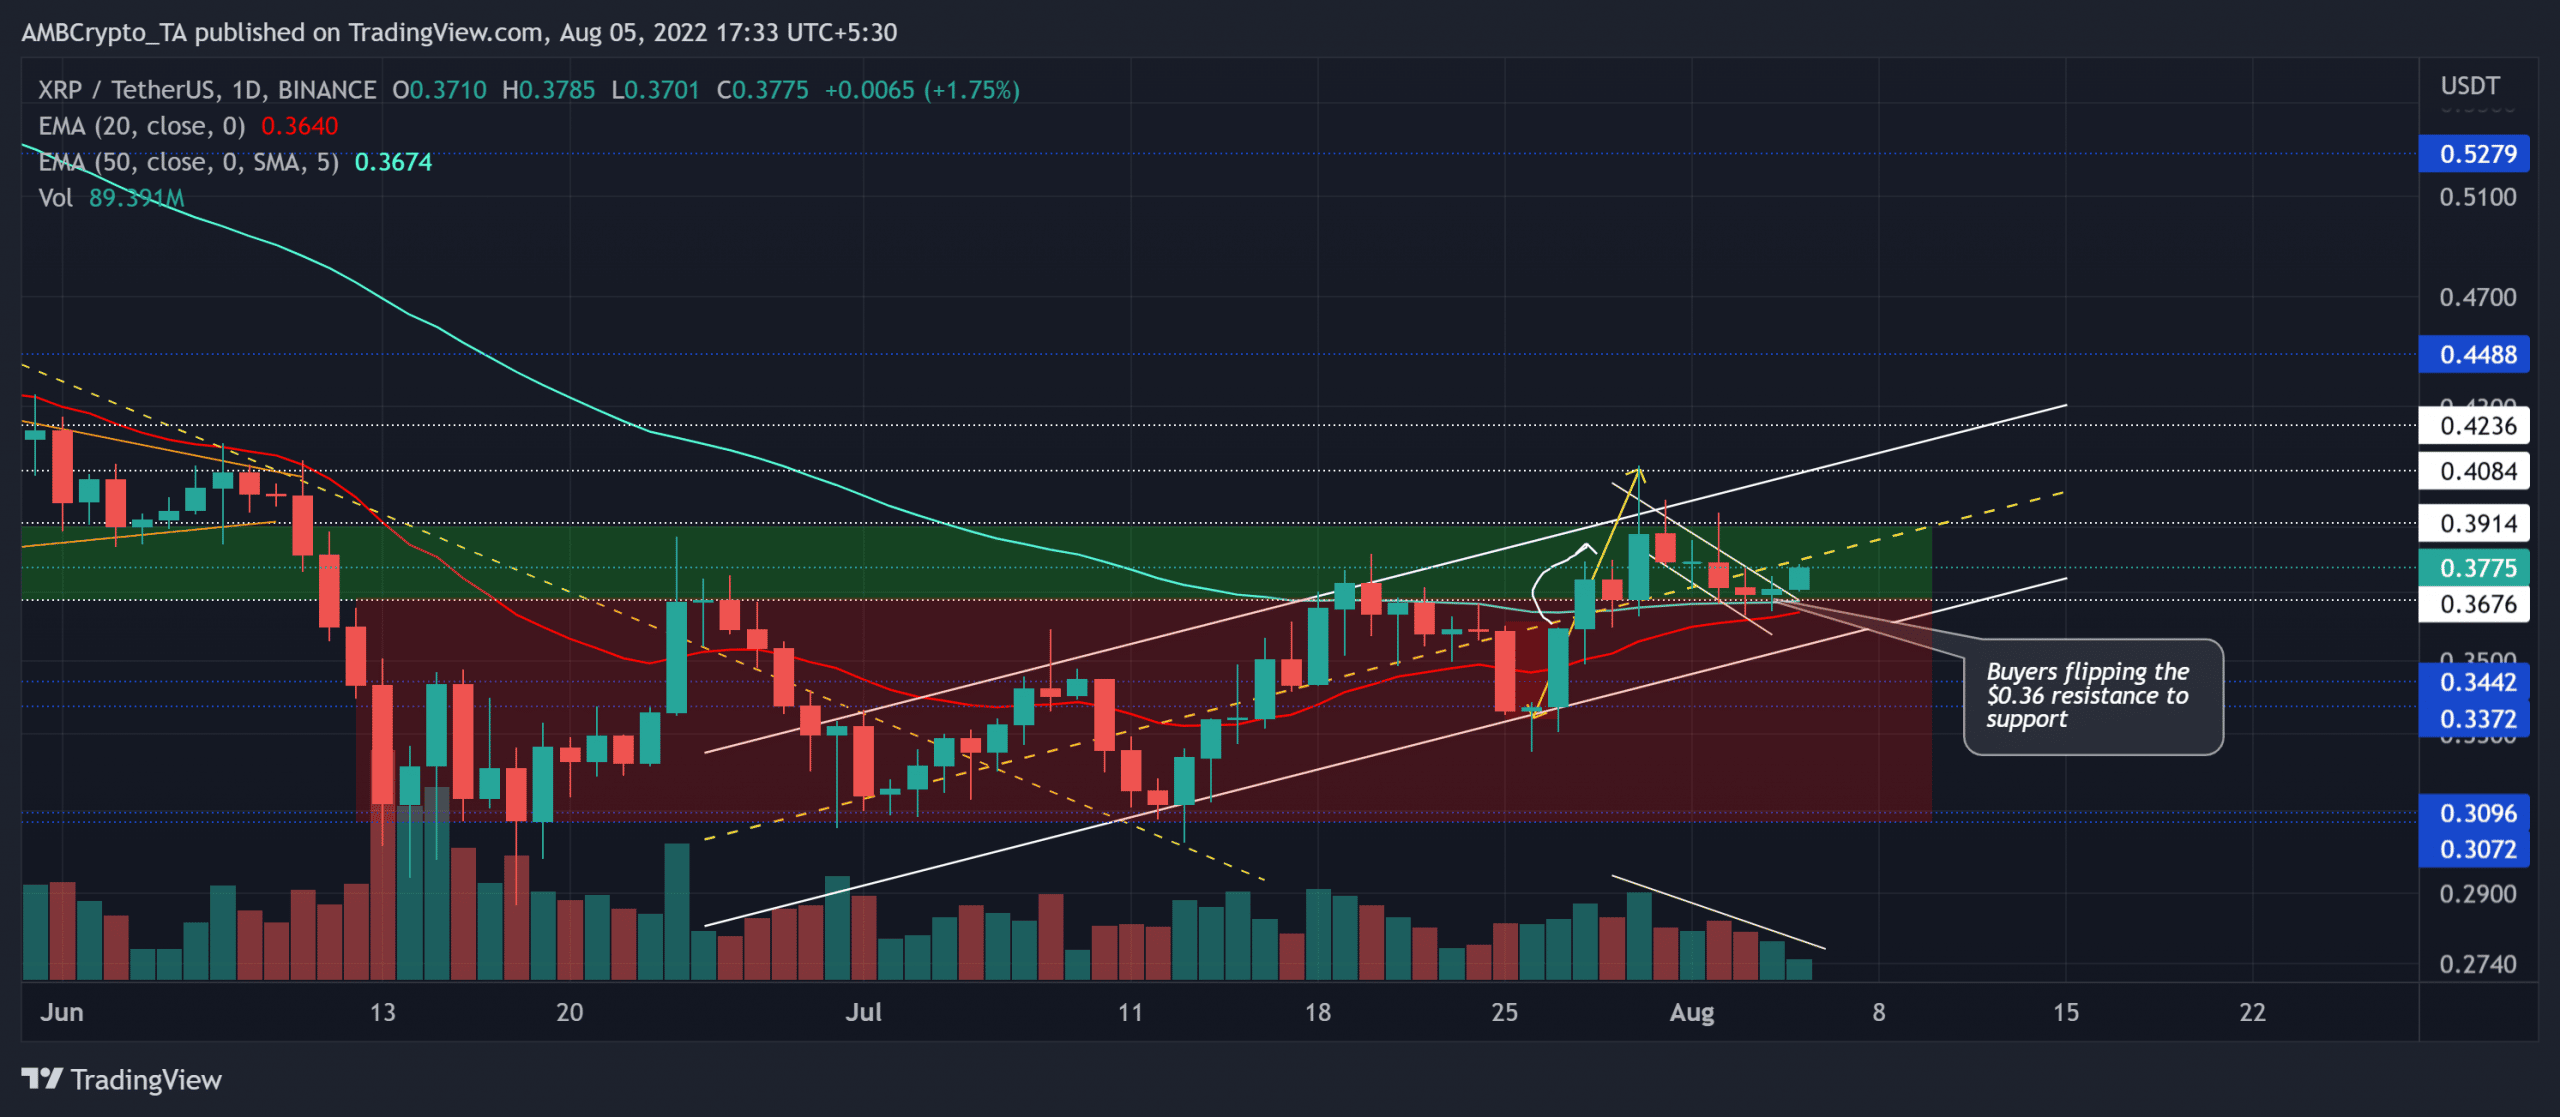Click the 0.2900 axis value
Viewport: 2560px width, 1117px height.
point(2477,894)
